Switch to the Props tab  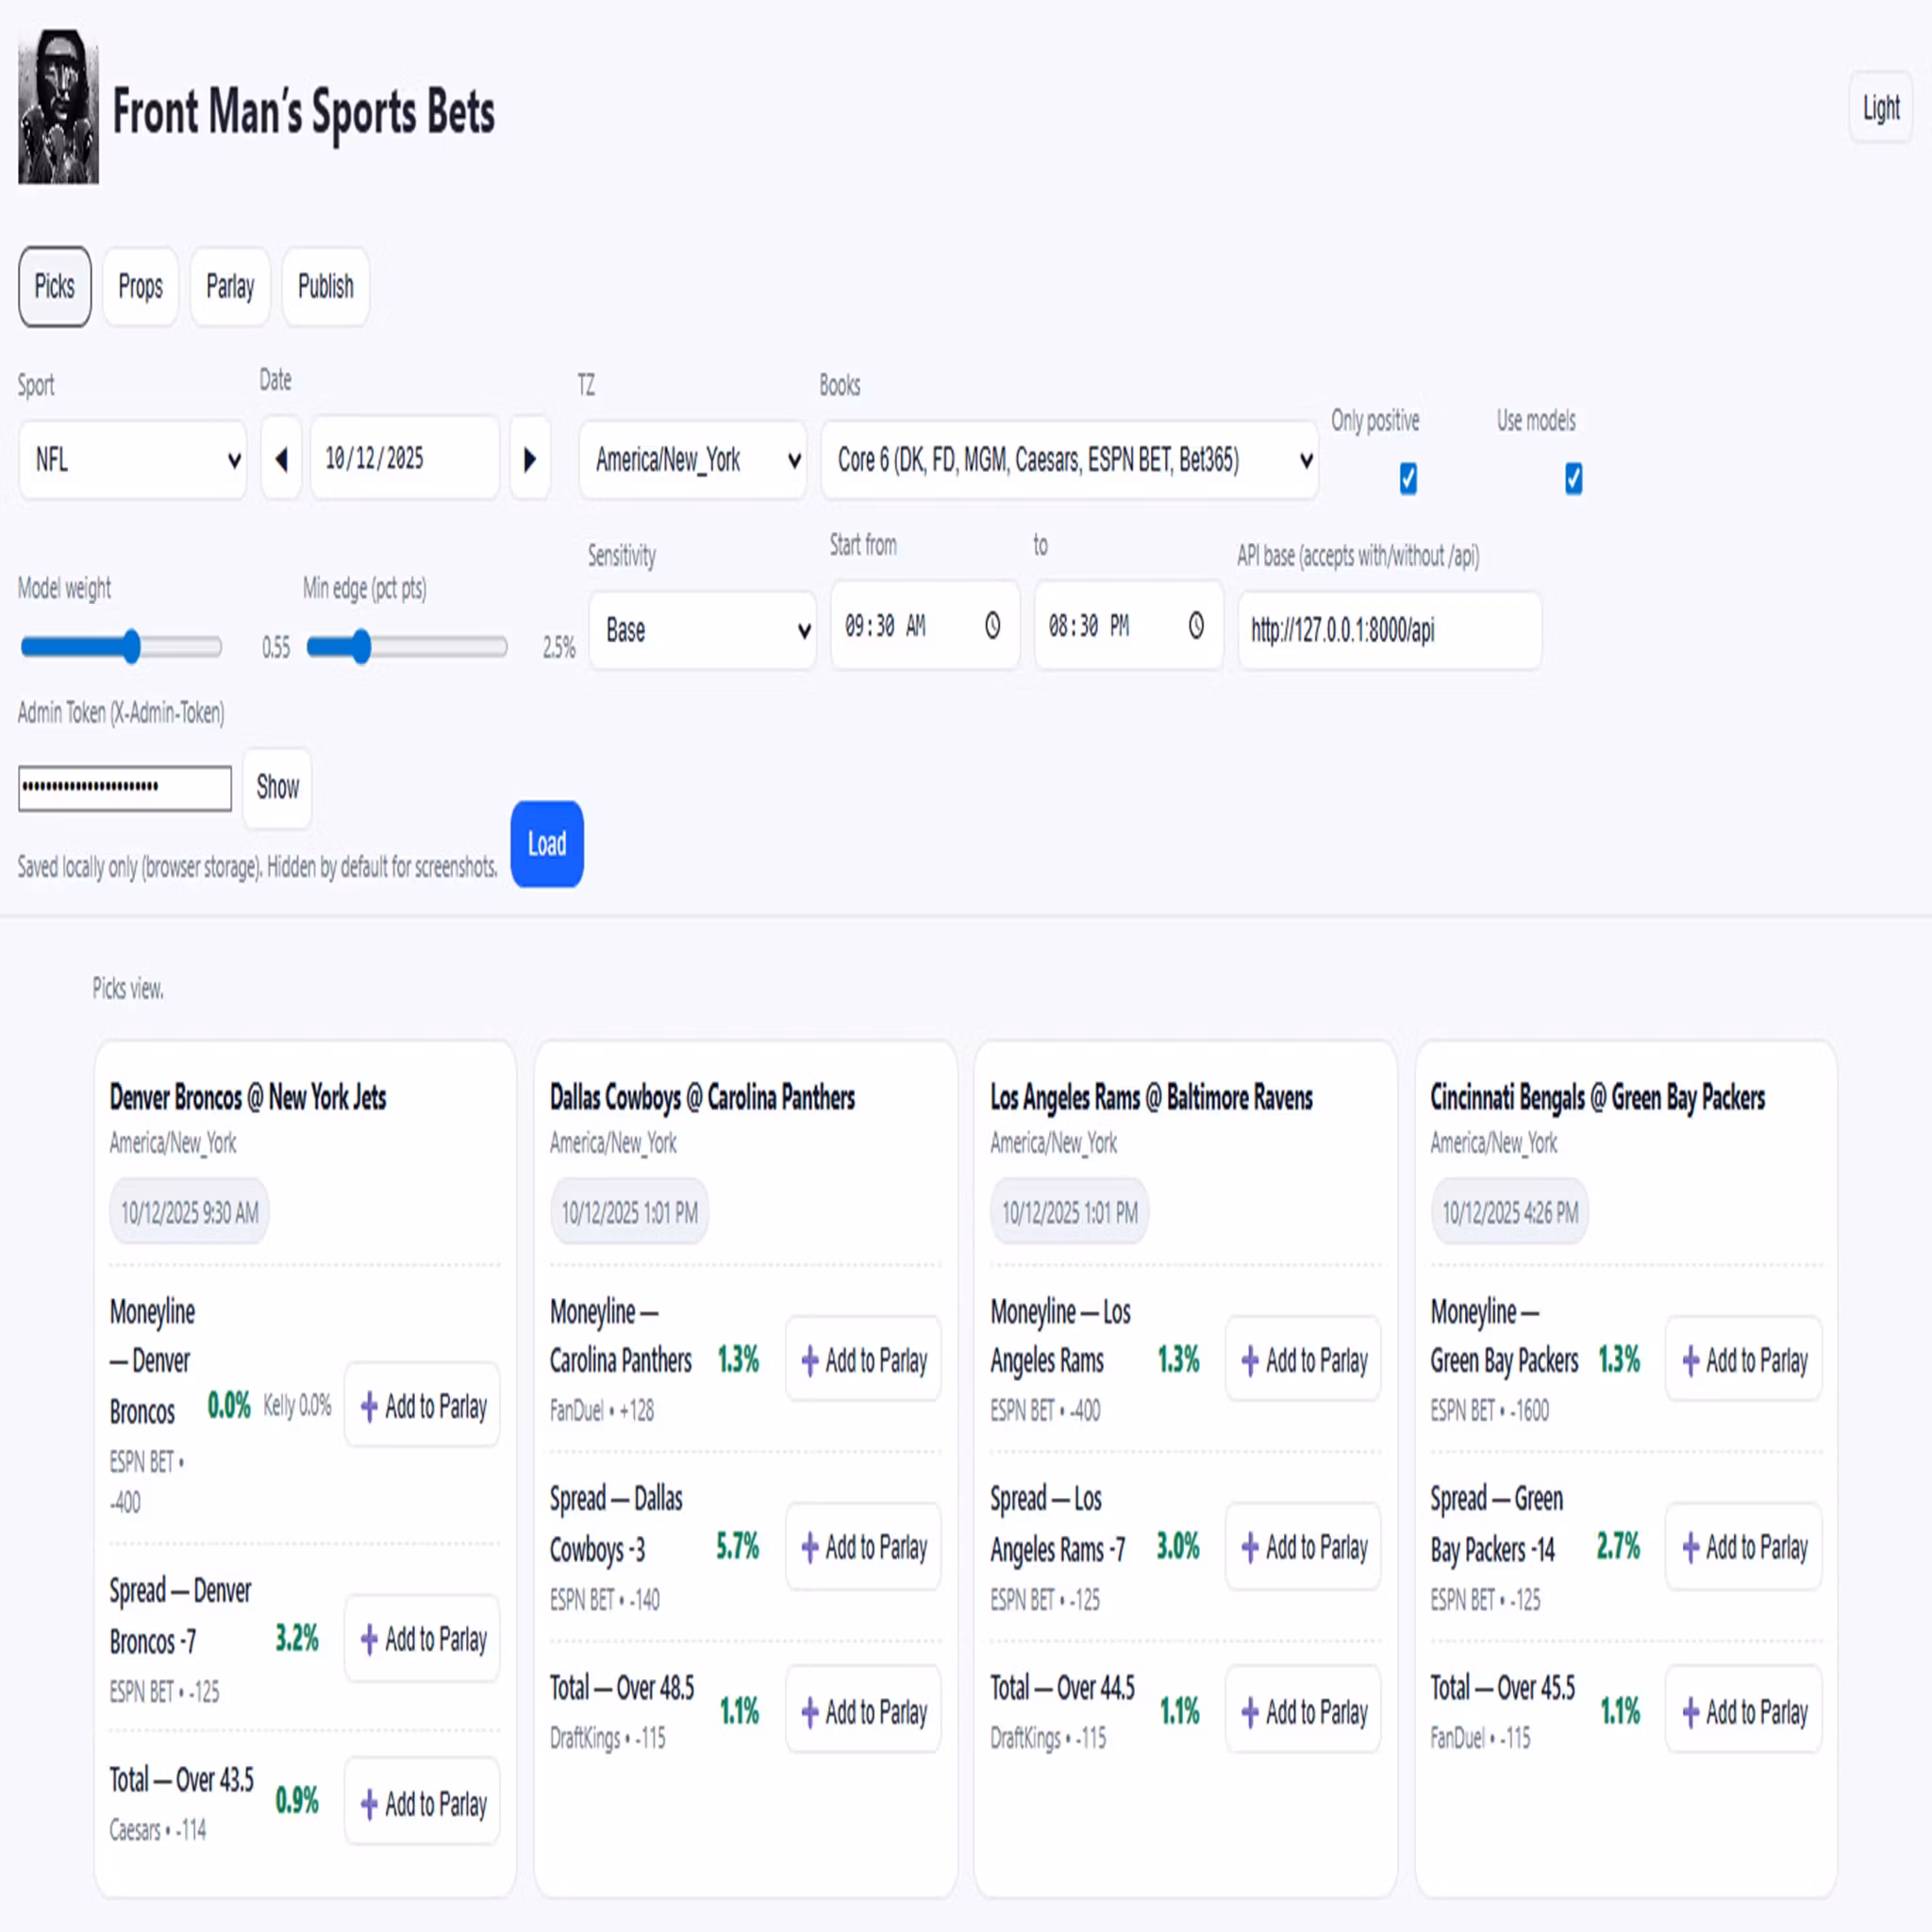point(140,287)
